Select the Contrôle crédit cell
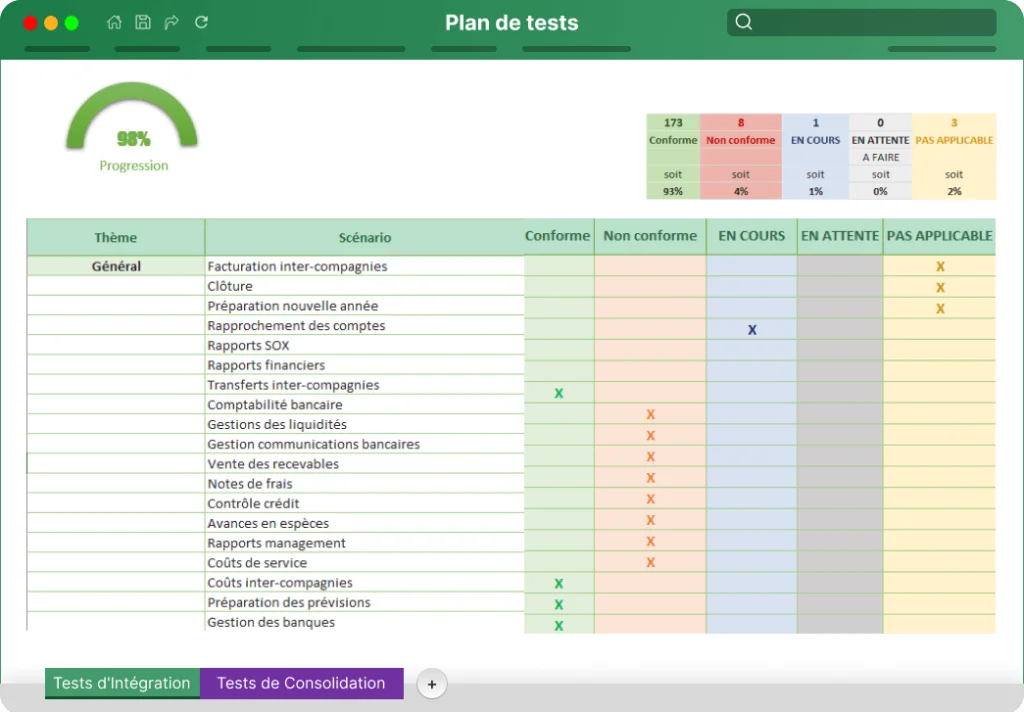The image size is (1024, 712). point(364,503)
